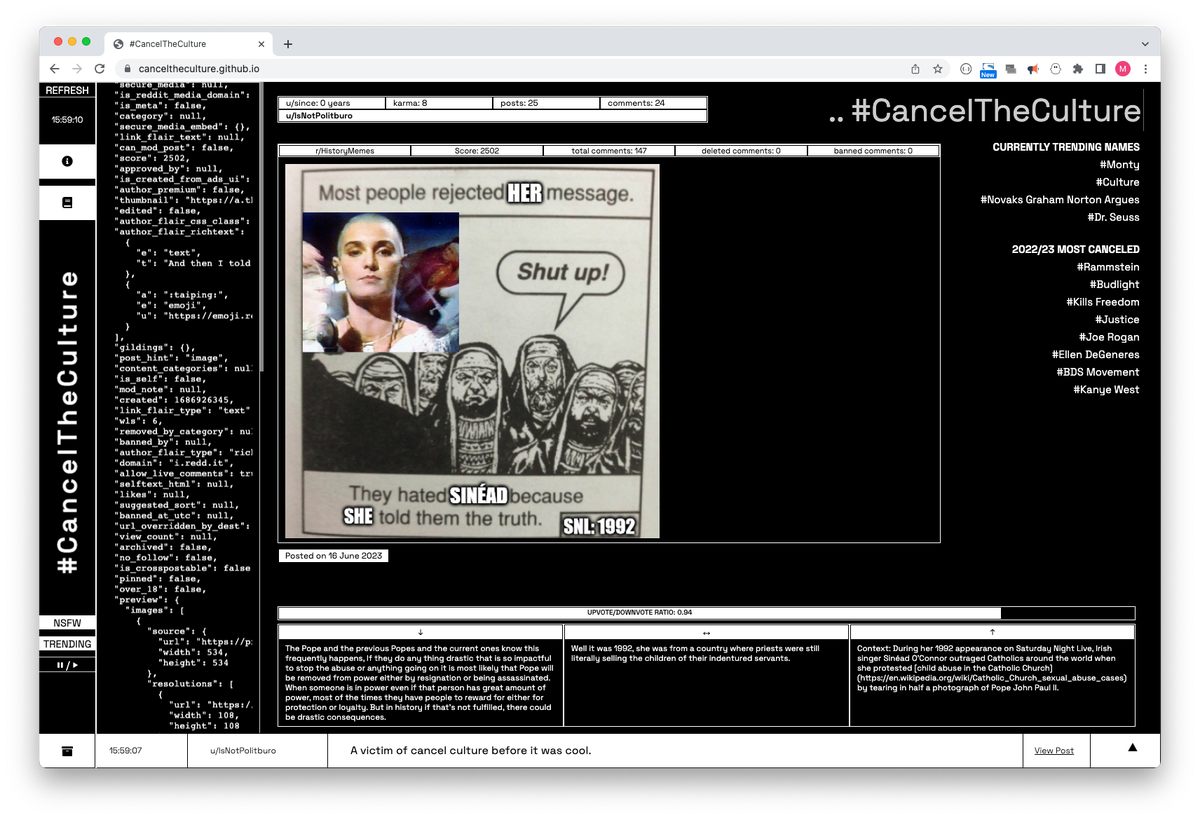Click the upvote/downvote ratio bar
Image resolution: width=1200 pixels, height=820 pixels.
[x=706, y=613]
